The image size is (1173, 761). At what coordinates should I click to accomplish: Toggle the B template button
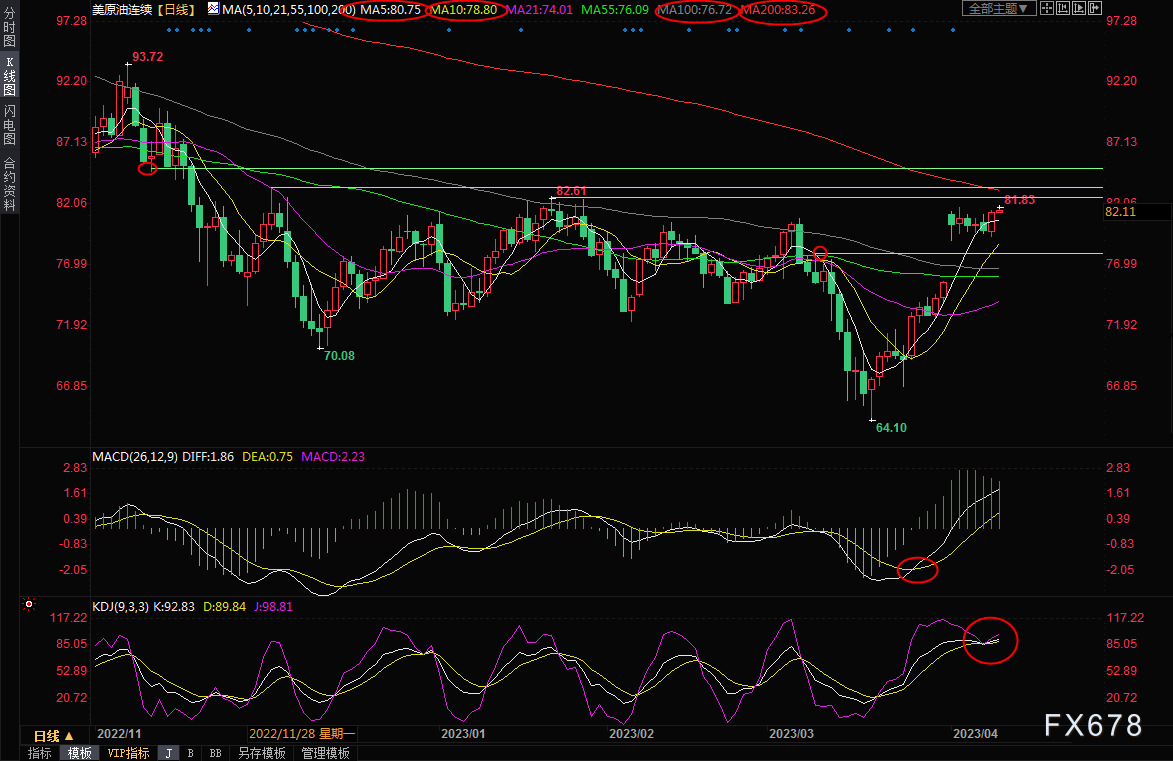pos(191,753)
